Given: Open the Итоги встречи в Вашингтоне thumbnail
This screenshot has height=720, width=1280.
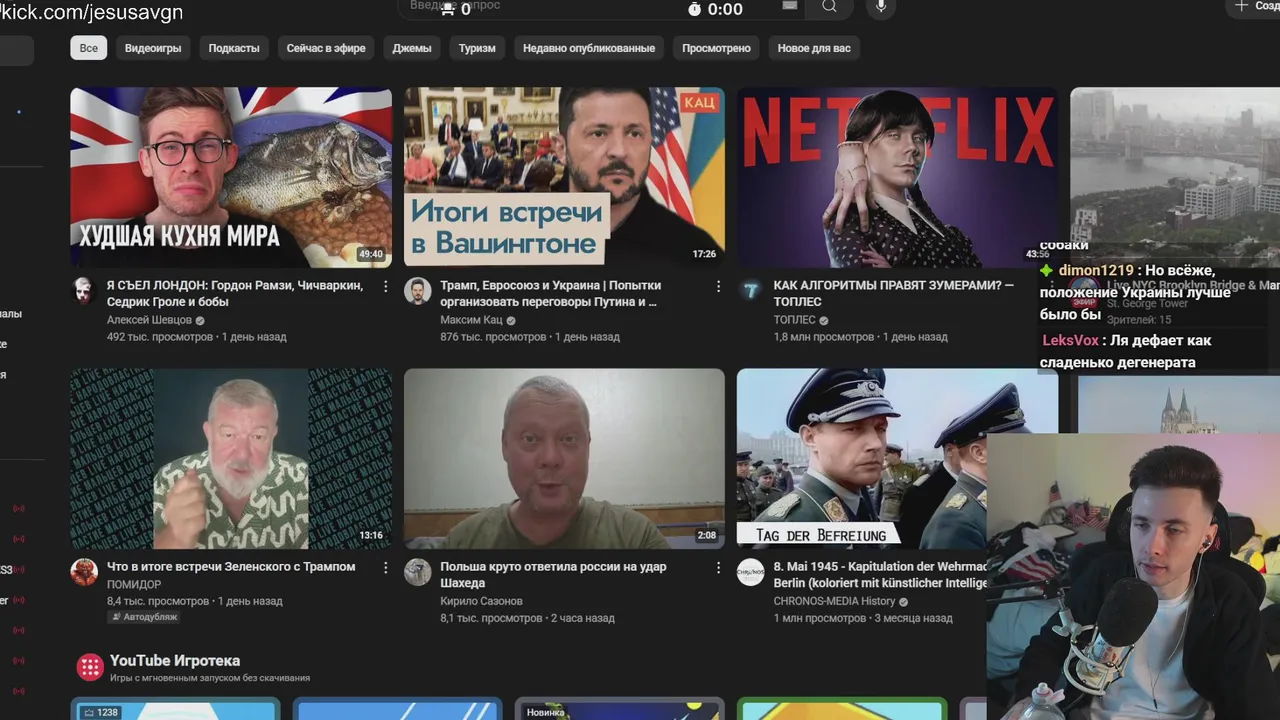Looking at the screenshot, I should pos(564,177).
